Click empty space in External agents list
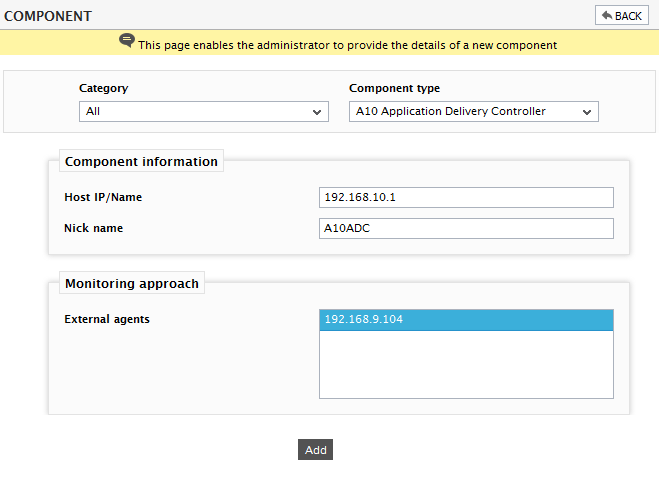This screenshot has height=477, width=659. tap(466, 364)
